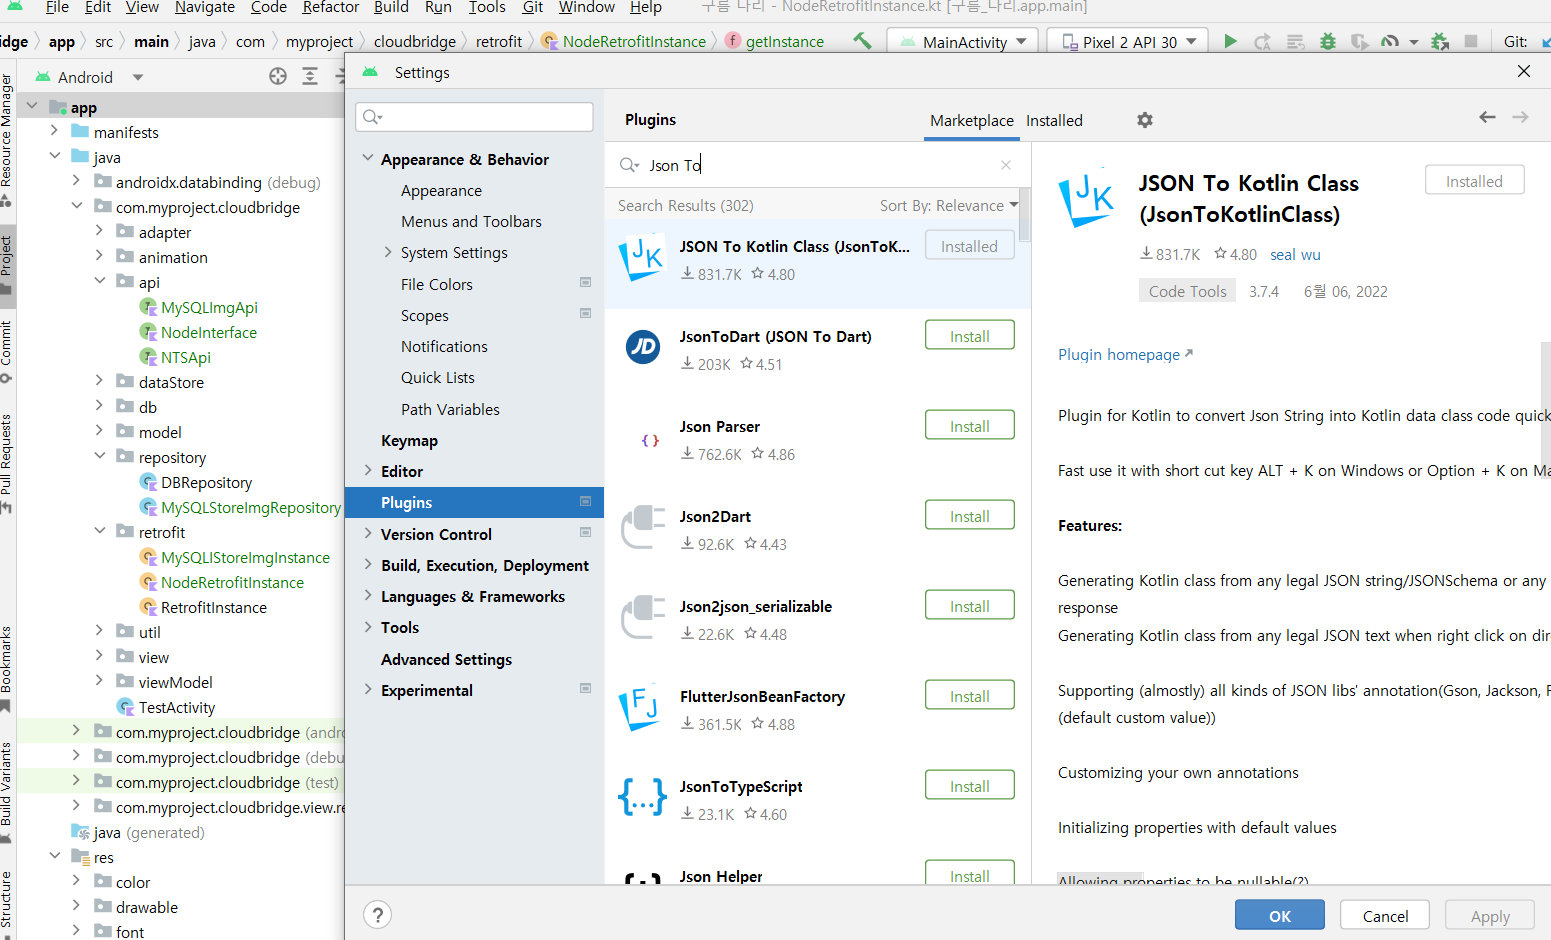This screenshot has width=1551, height=940.
Task: Open the seal wu vendor link
Action: click(1295, 255)
